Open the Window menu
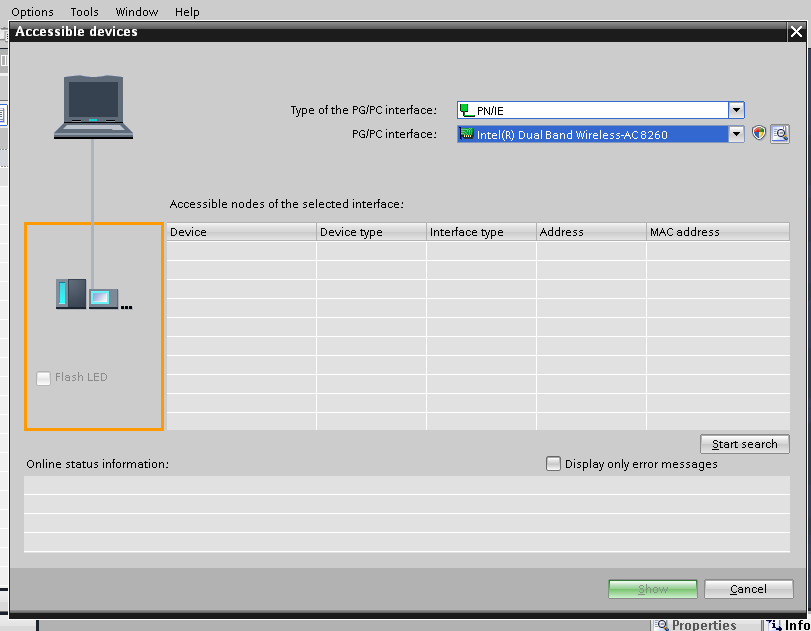 pos(137,11)
